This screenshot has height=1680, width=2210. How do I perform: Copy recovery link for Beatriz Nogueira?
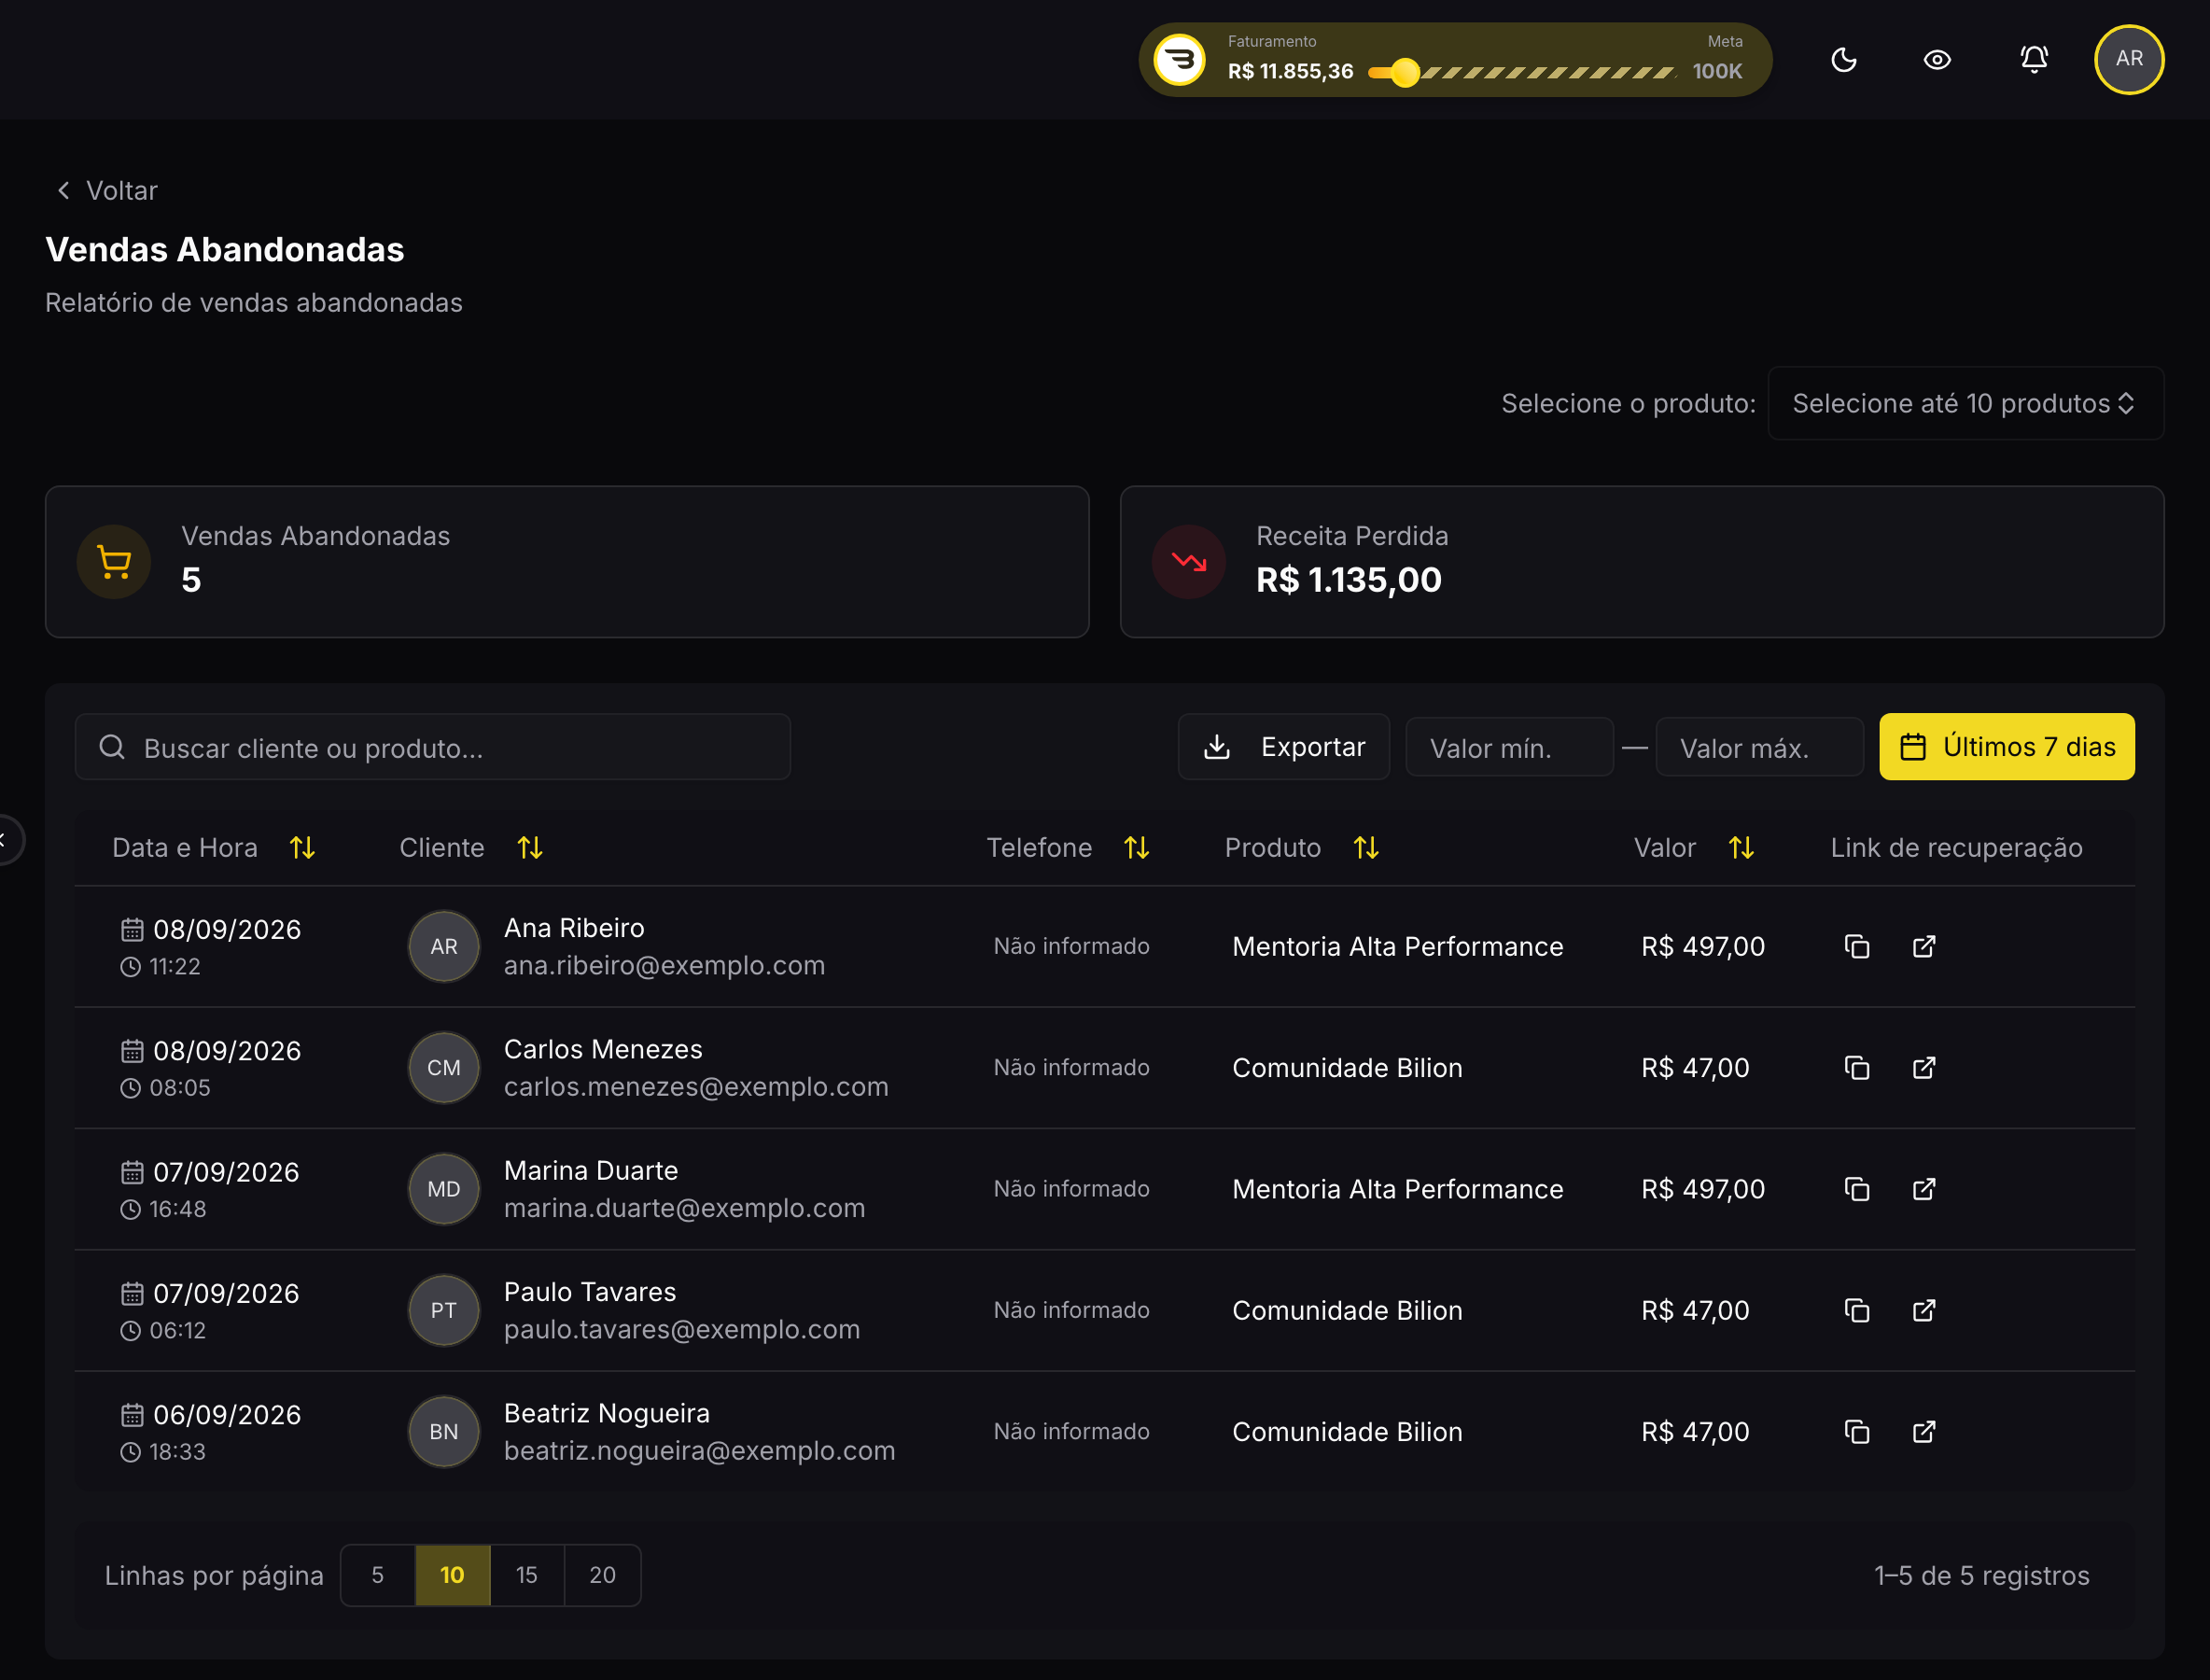(x=1857, y=1432)
